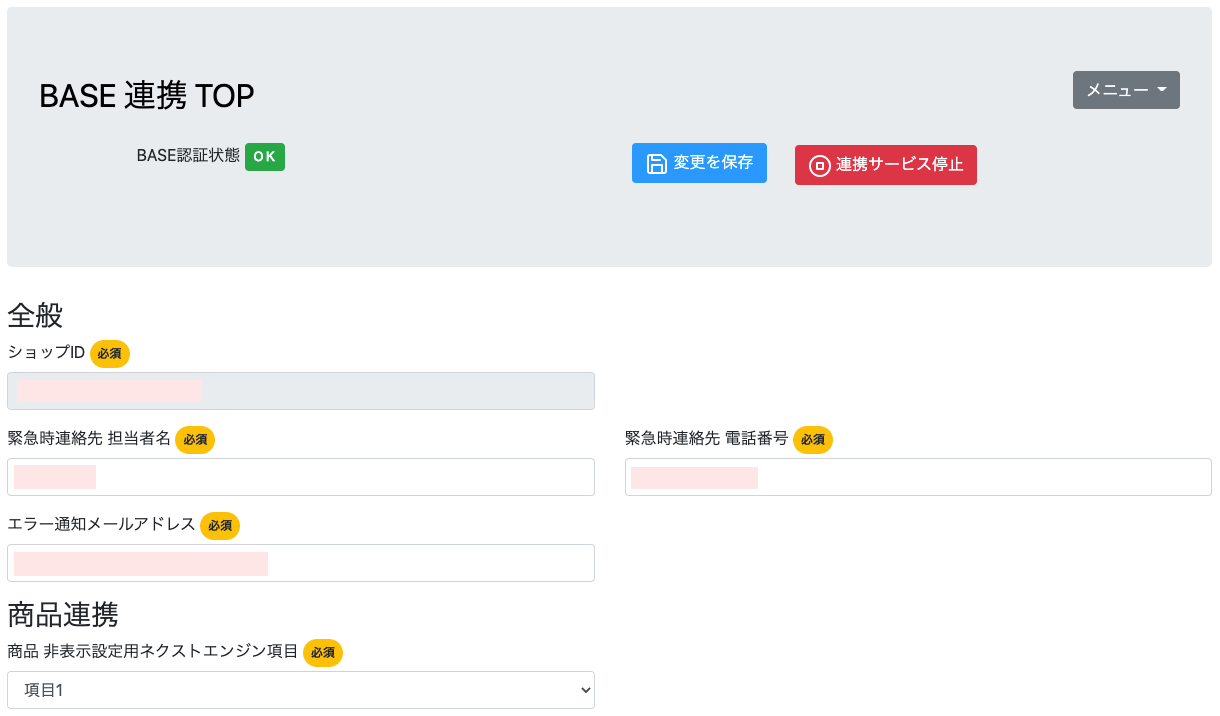The height and width of the screenshot is (716, 1220).
Task: Click 必須 badge beside エラー通知メールアドレス
Action: tap(220, 526)
